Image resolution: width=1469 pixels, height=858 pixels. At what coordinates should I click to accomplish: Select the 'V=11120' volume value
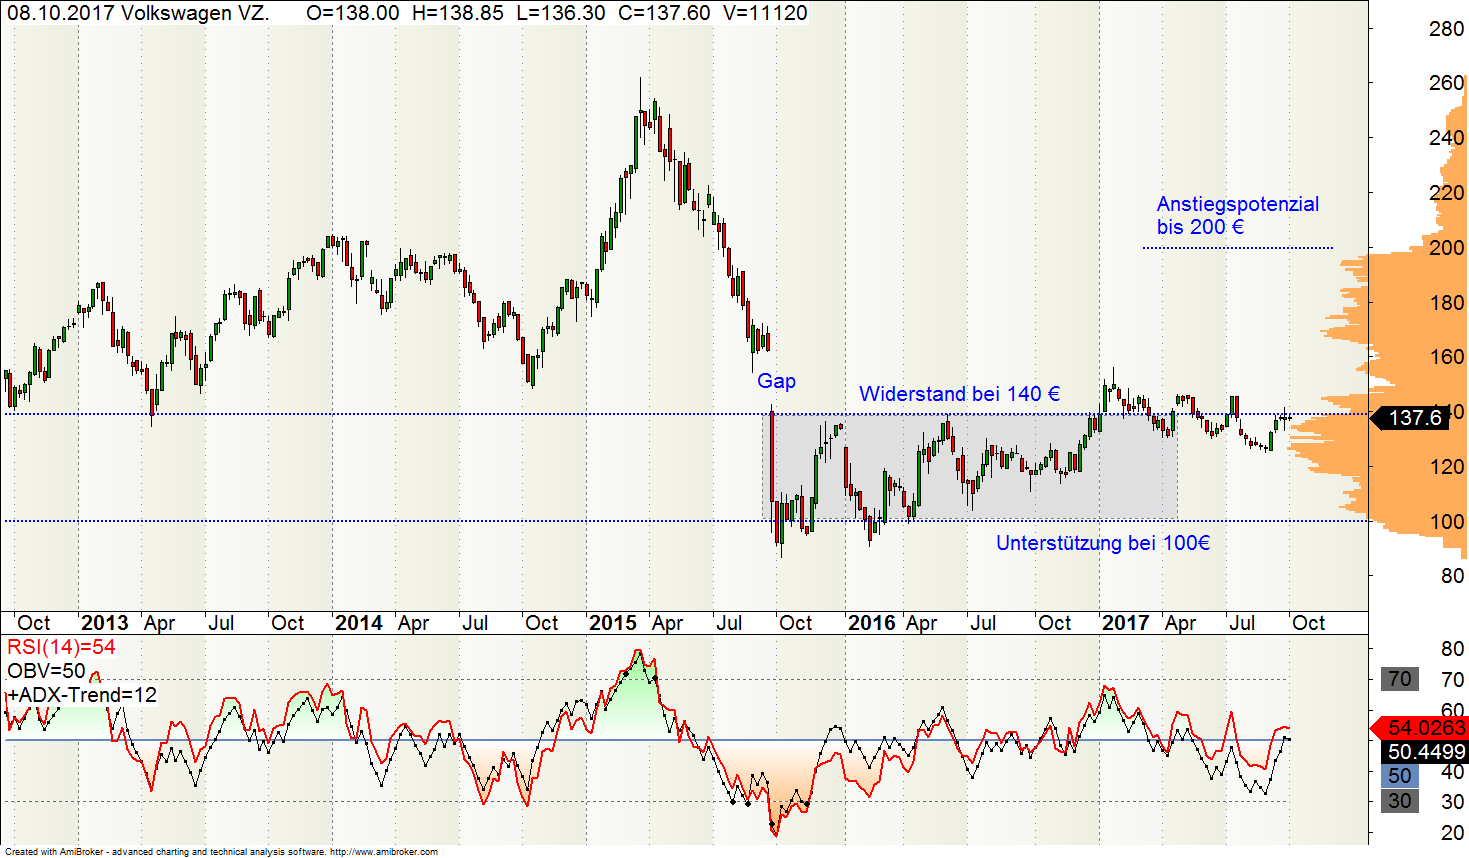(x=765, y=13)
